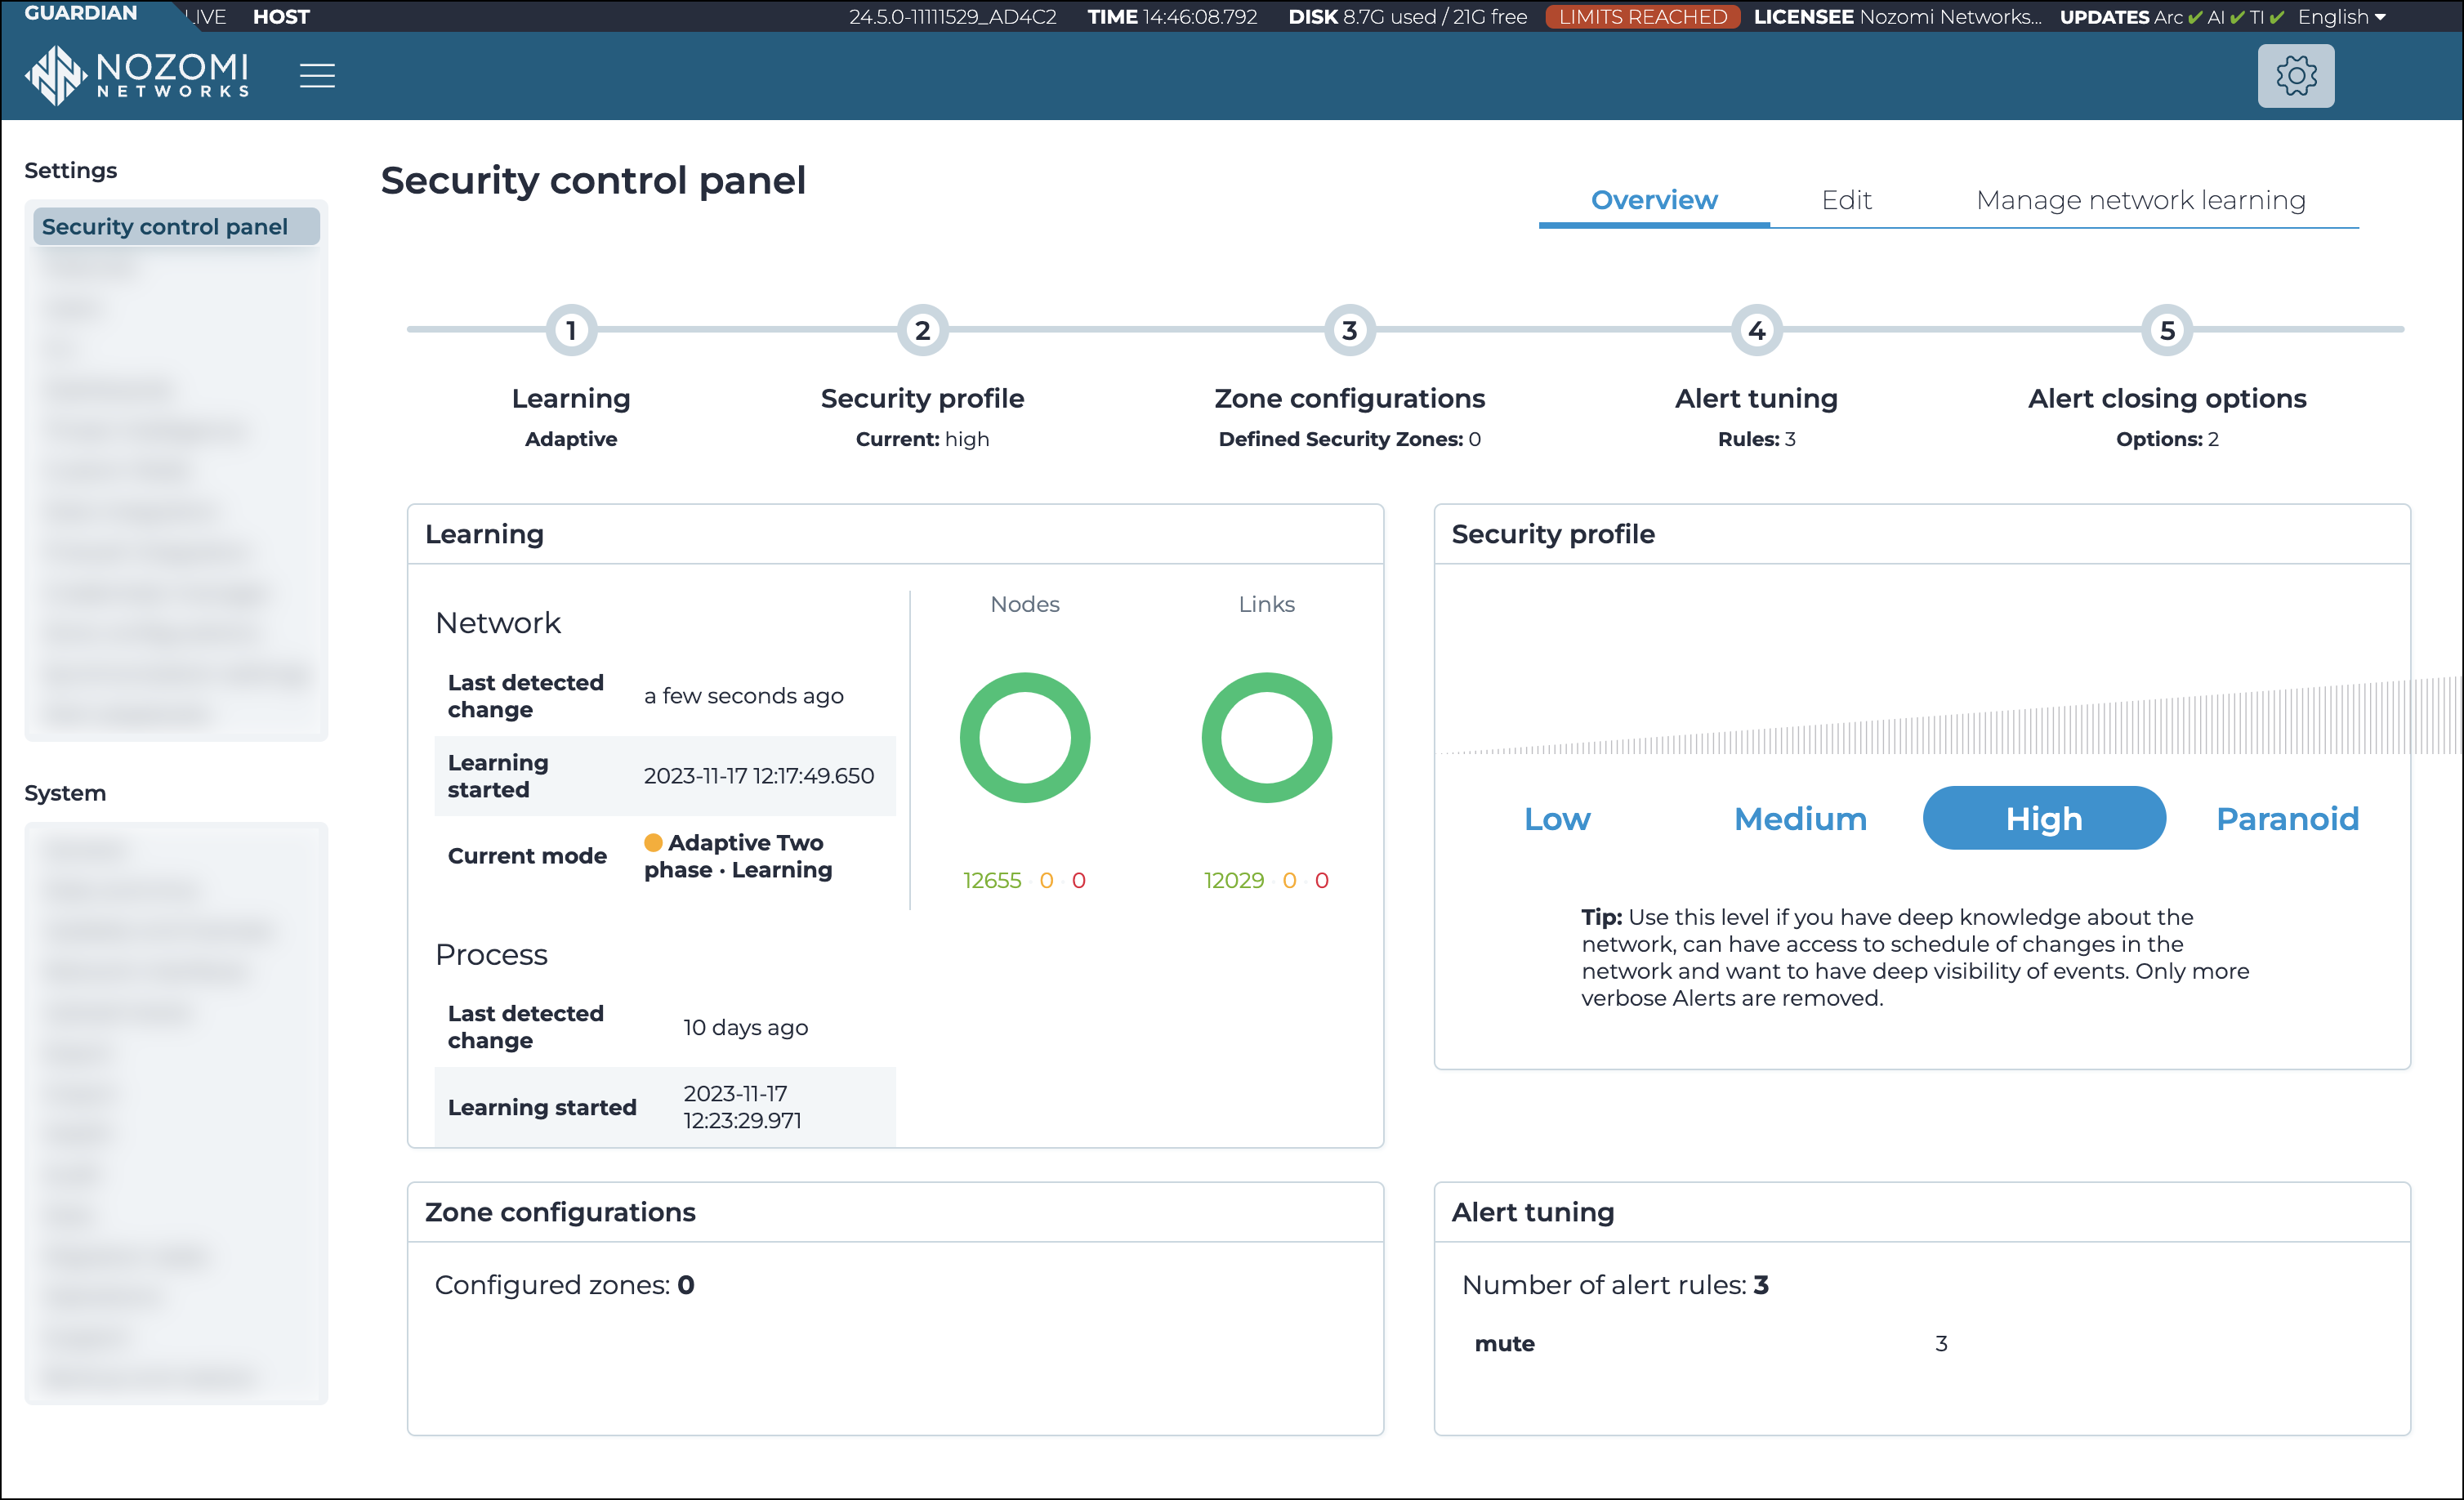Click the process 'Learning started' 12:23:29.971 value

click(742, 1107)
